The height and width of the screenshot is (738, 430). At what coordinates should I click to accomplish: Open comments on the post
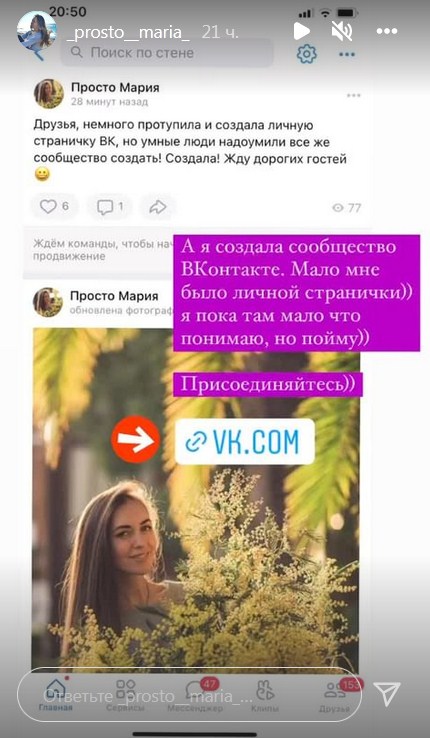(x=110, y=206)
